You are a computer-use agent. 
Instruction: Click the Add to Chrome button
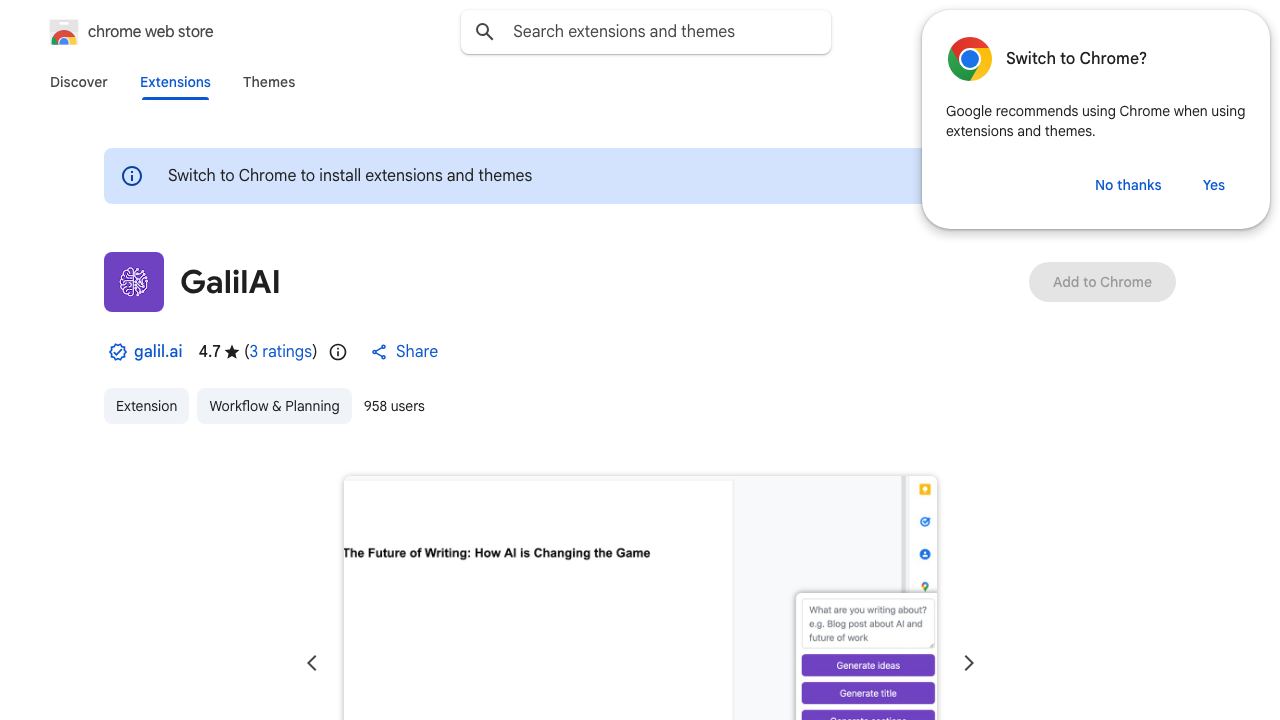click(x=1102, y=282)
